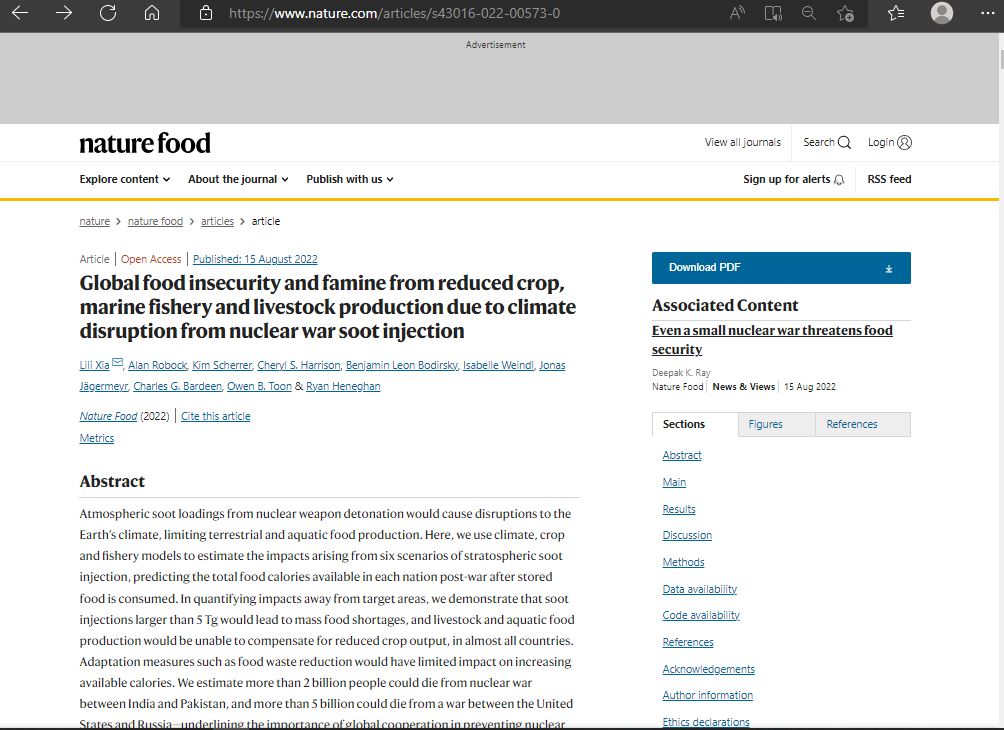The width and height of the screenshot is (1004, 730).
Task: Open author Owen B. Toon's details
Action: coord(259,386)
